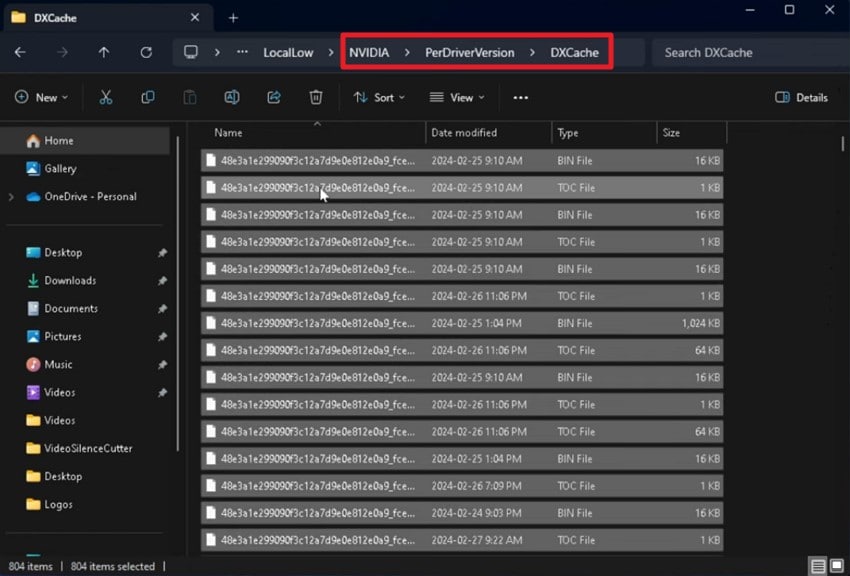Navigate up one folder level
Viewport: 850px width, 576px height.
coord(104,52)
